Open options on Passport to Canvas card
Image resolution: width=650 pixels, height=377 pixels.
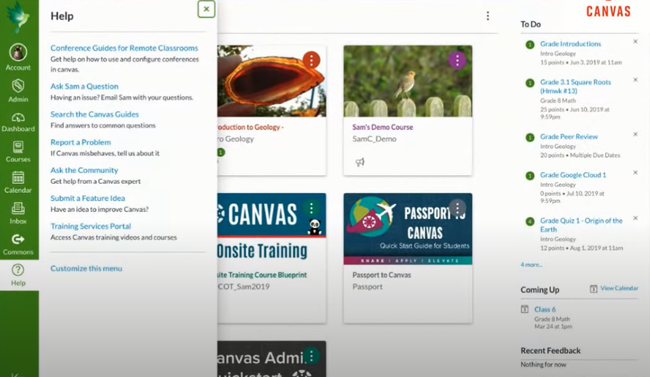click(x=457, y=208)
